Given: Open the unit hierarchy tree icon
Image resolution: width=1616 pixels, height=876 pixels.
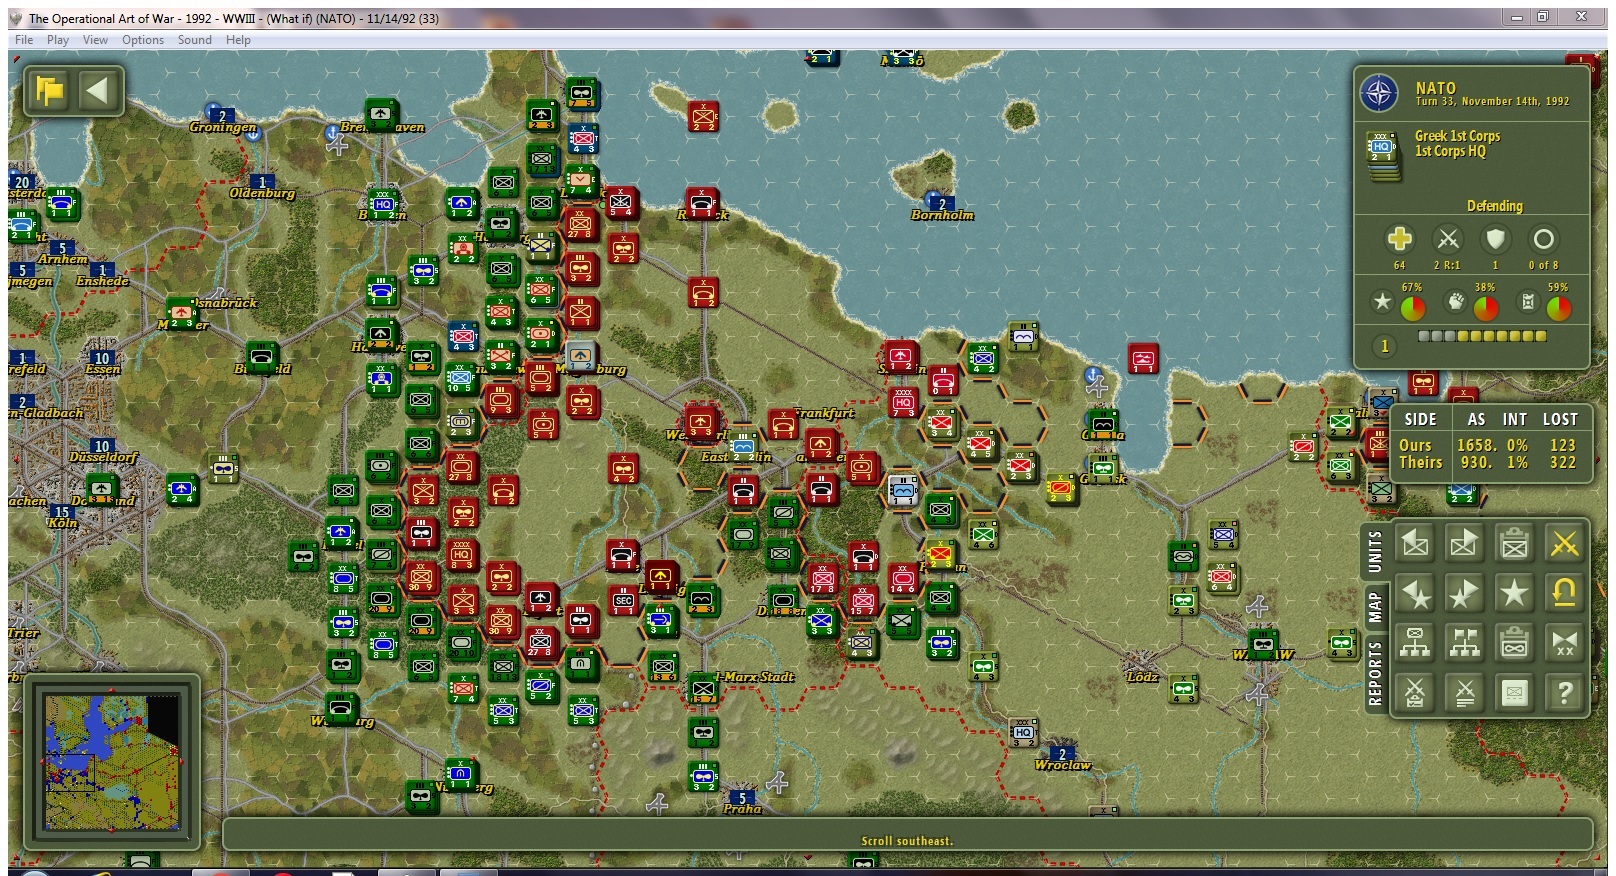Looking at the screenshot, I should 1414,643.
